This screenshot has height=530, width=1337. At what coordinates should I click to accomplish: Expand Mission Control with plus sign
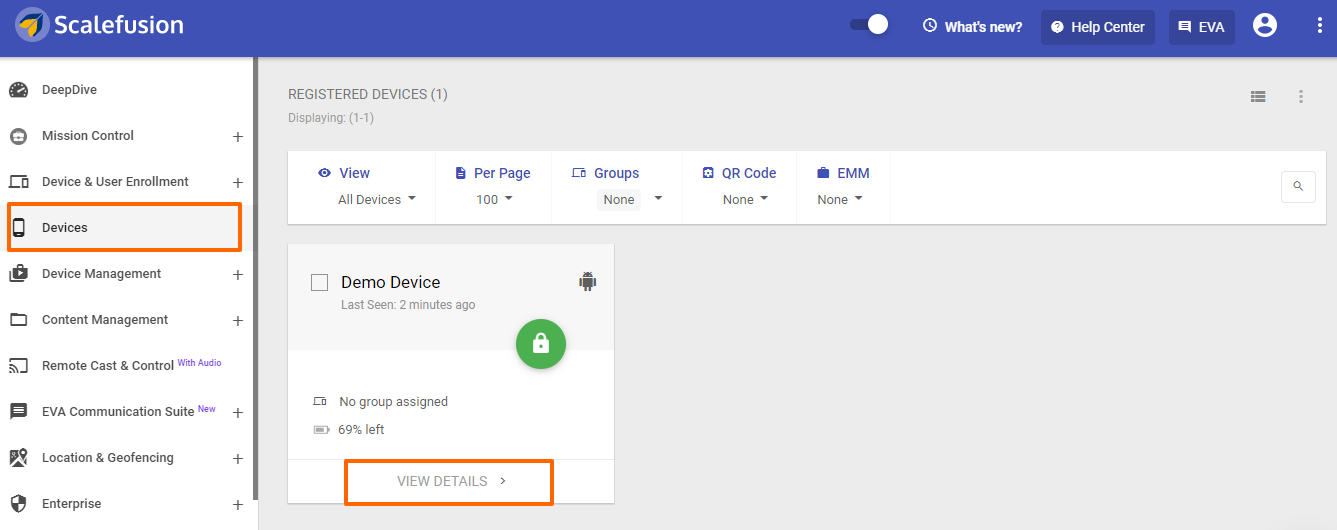[x=238, y=137]
